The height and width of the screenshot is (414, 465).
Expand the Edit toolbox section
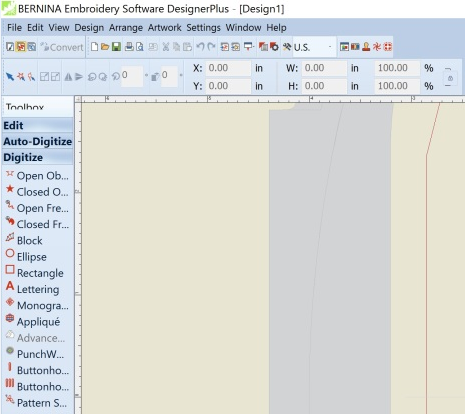point(37,126)
